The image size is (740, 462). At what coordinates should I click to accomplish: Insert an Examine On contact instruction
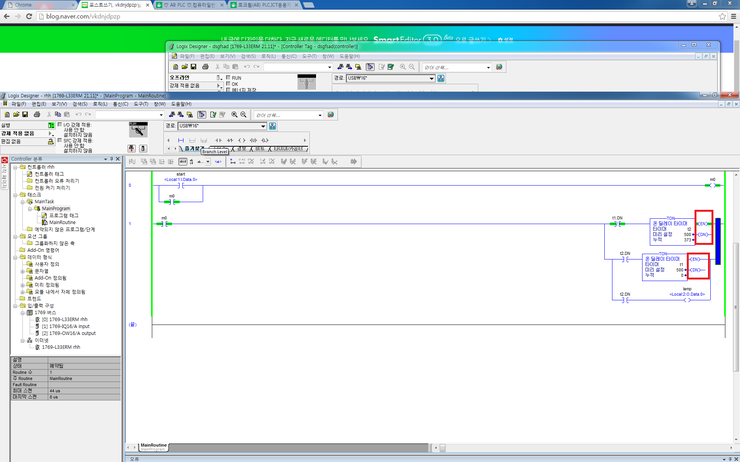218,140
